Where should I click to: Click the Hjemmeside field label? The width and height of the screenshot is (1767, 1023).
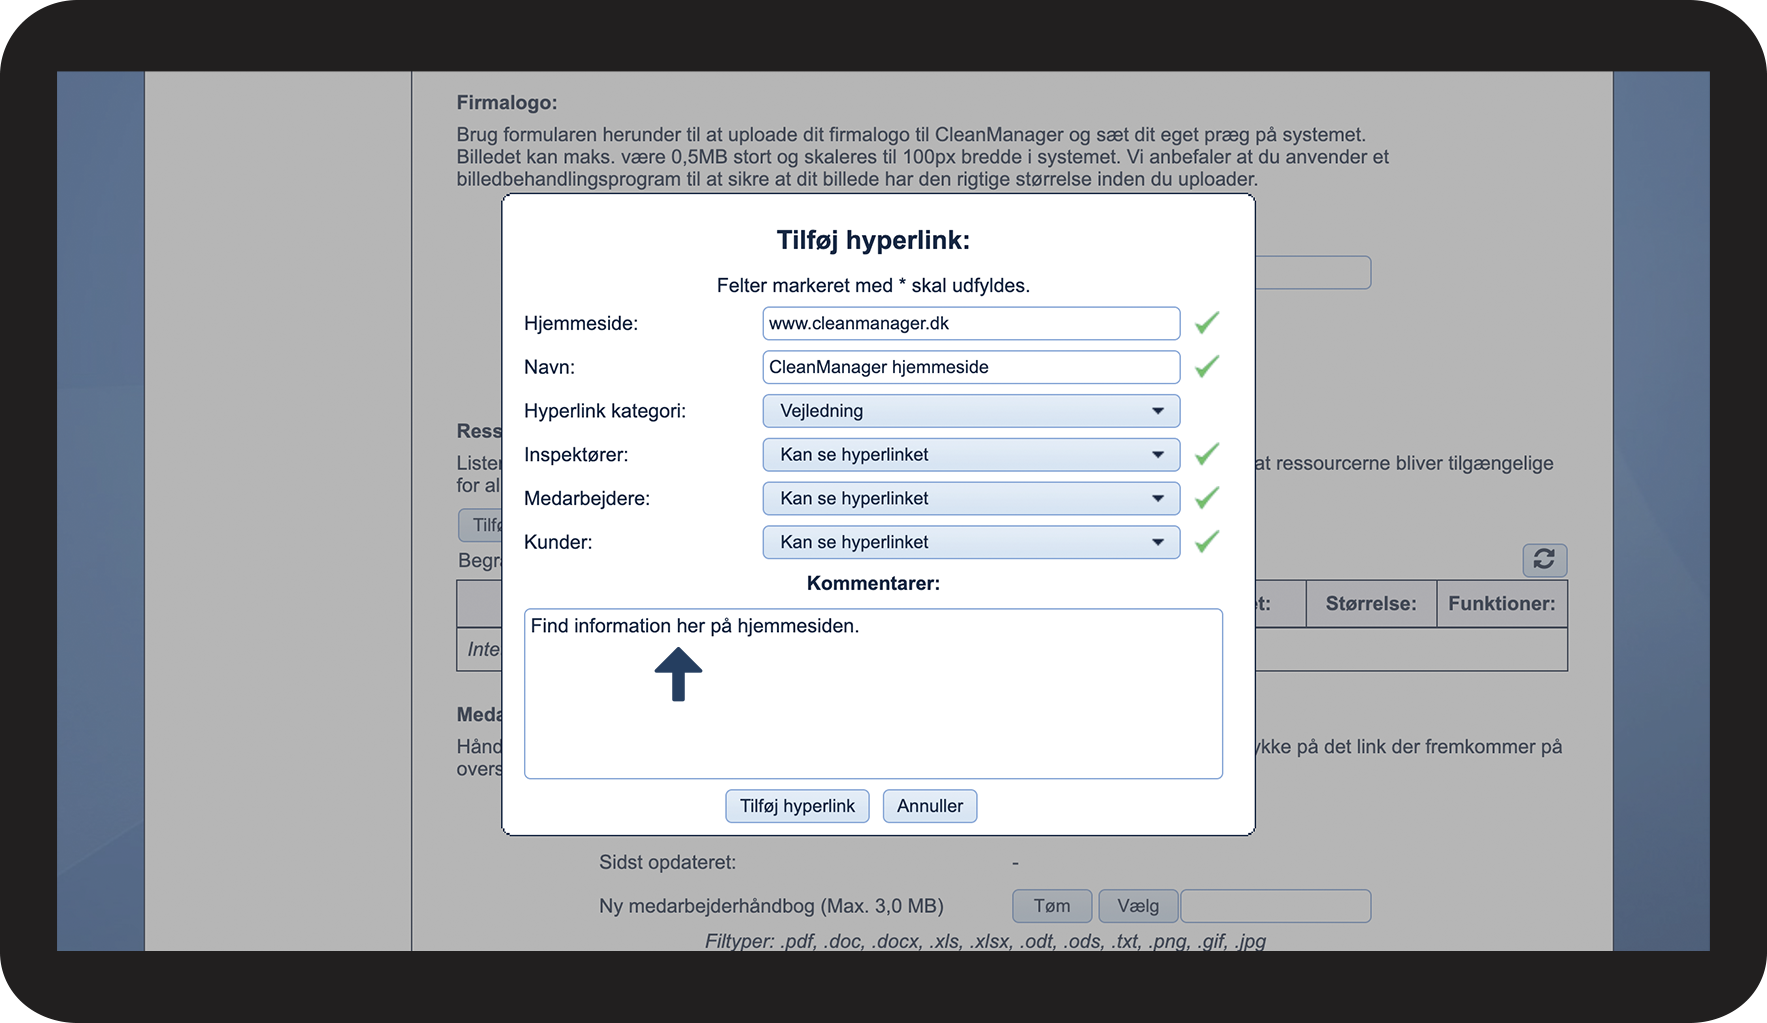(581, 324)
